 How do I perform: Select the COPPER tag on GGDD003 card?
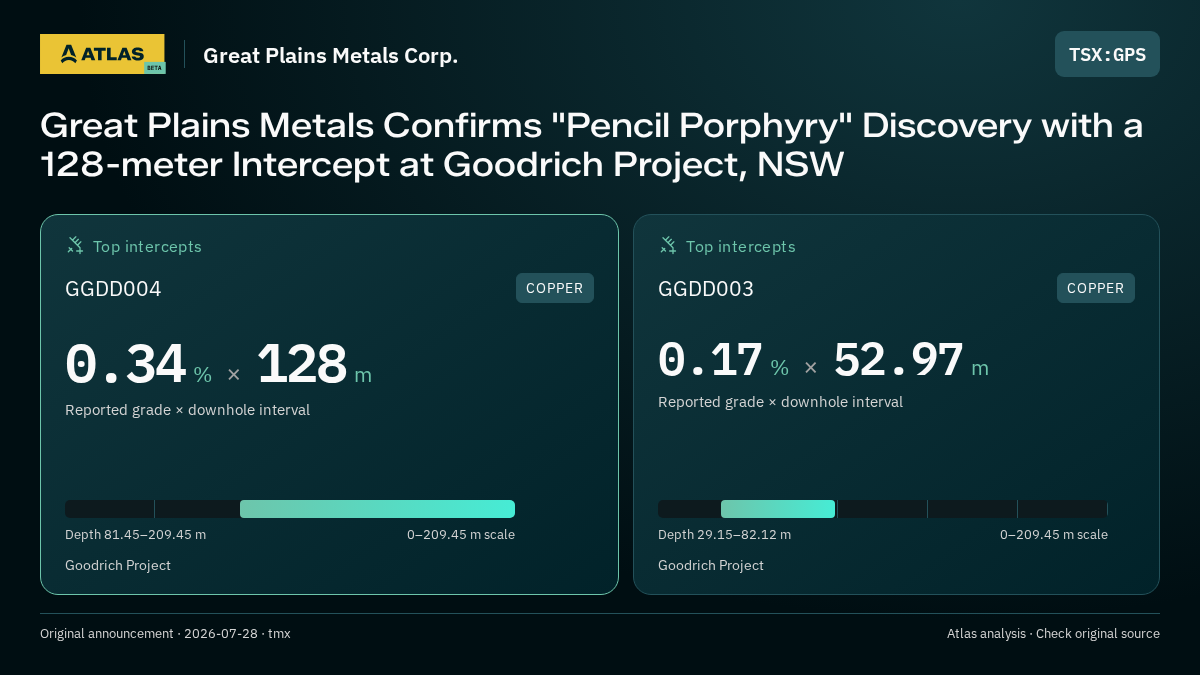pyautogui.click(x=1096, y=288)
